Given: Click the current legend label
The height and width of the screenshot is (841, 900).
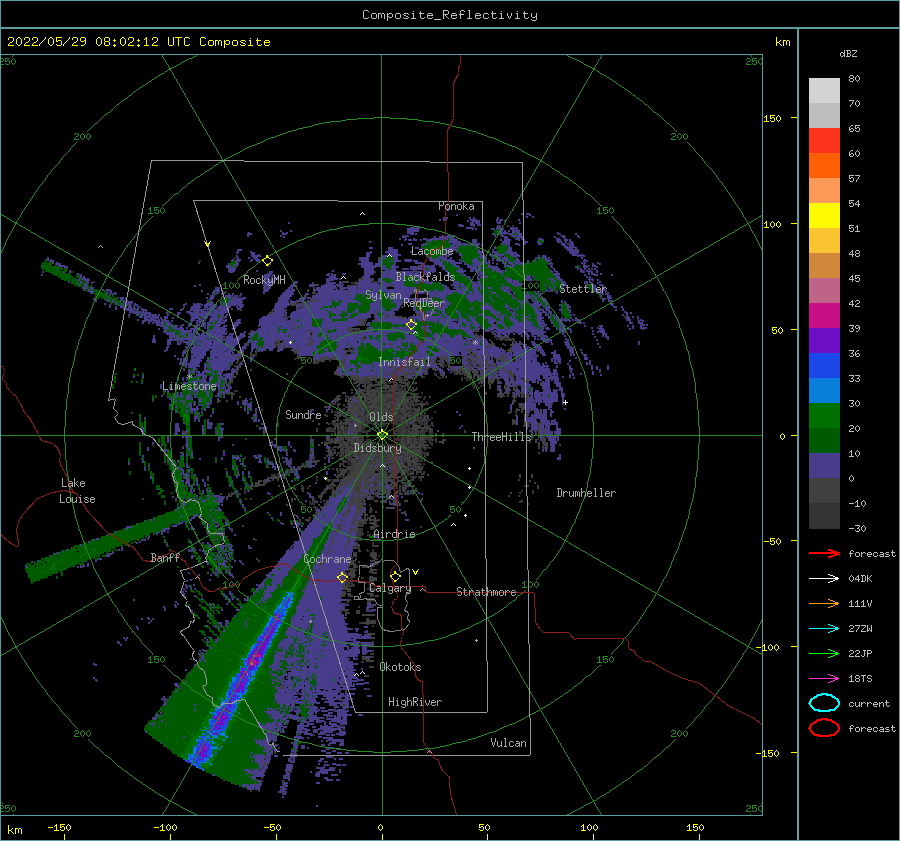Looking at the screenshot, I should pyautogui.click(x=869, y=703).
